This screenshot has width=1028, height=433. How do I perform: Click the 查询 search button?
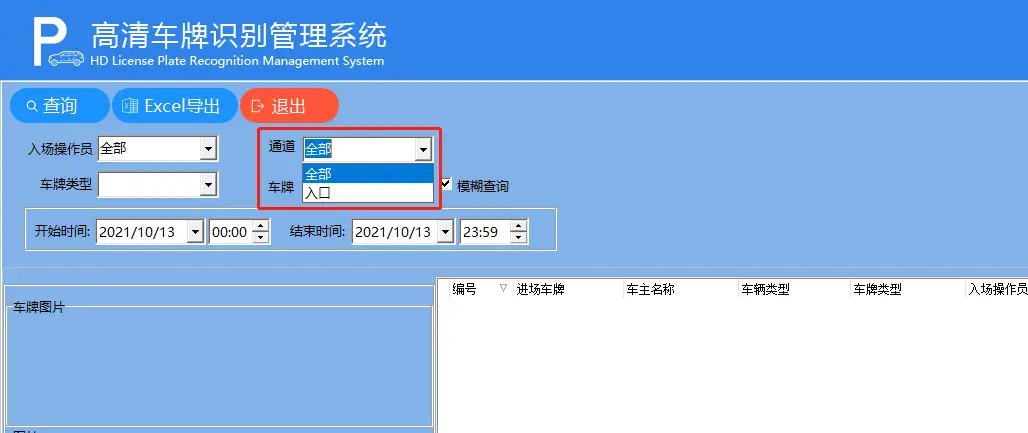click(x=60, y=106)
